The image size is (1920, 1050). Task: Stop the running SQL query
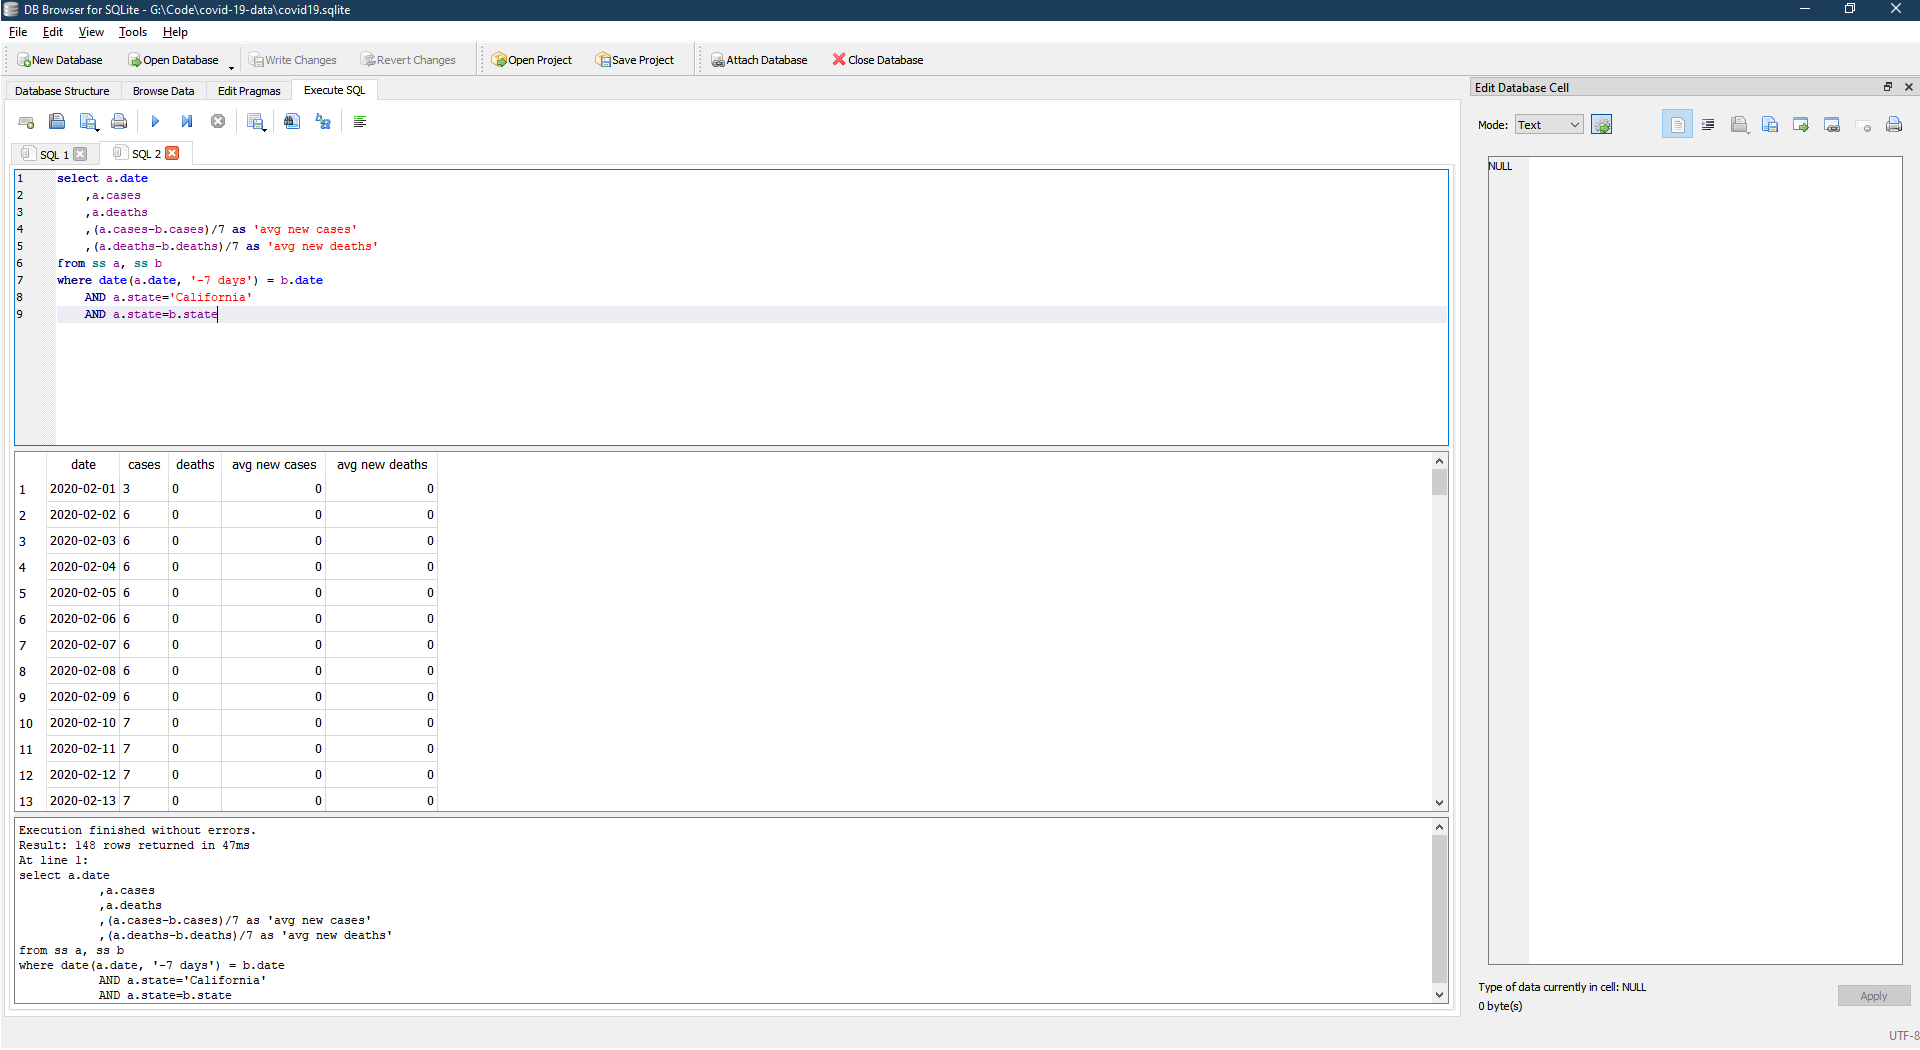[218, 121]
